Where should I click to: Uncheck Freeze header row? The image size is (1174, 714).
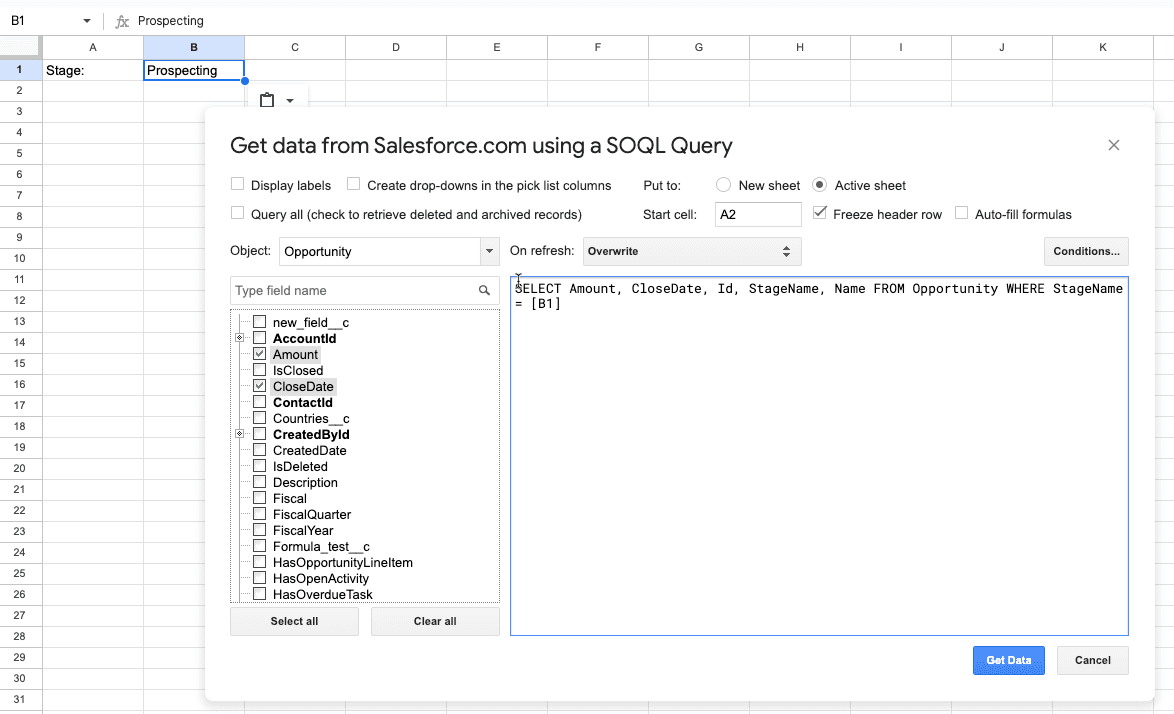[x=820, y=213]
